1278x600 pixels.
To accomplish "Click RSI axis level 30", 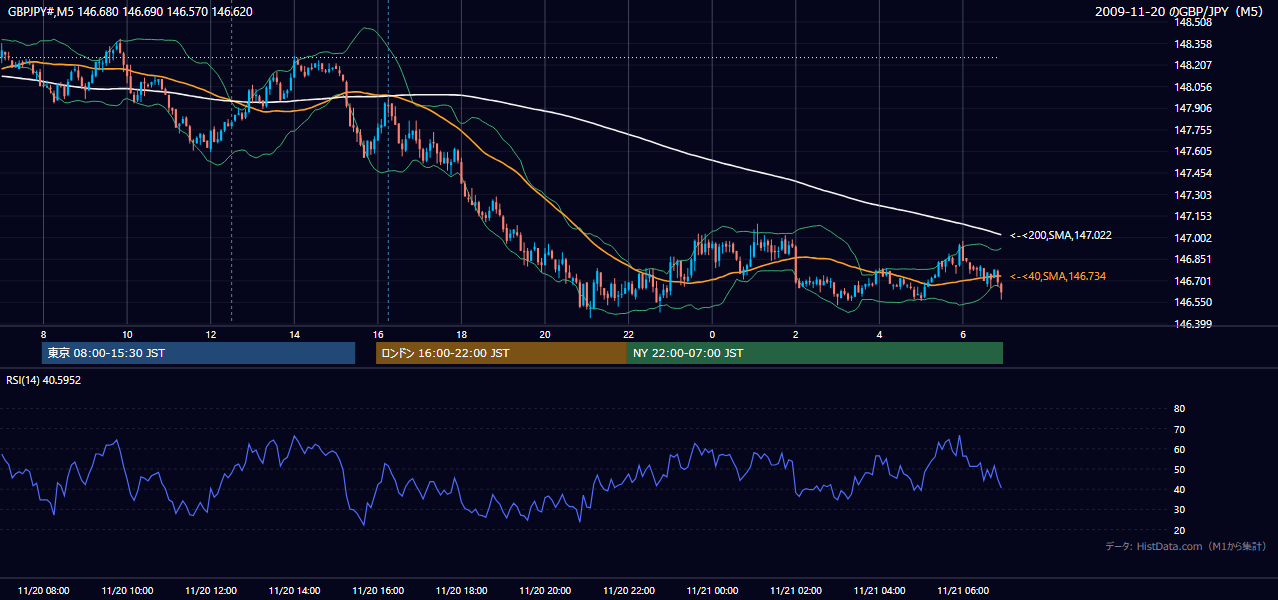I will point(1179,510).
